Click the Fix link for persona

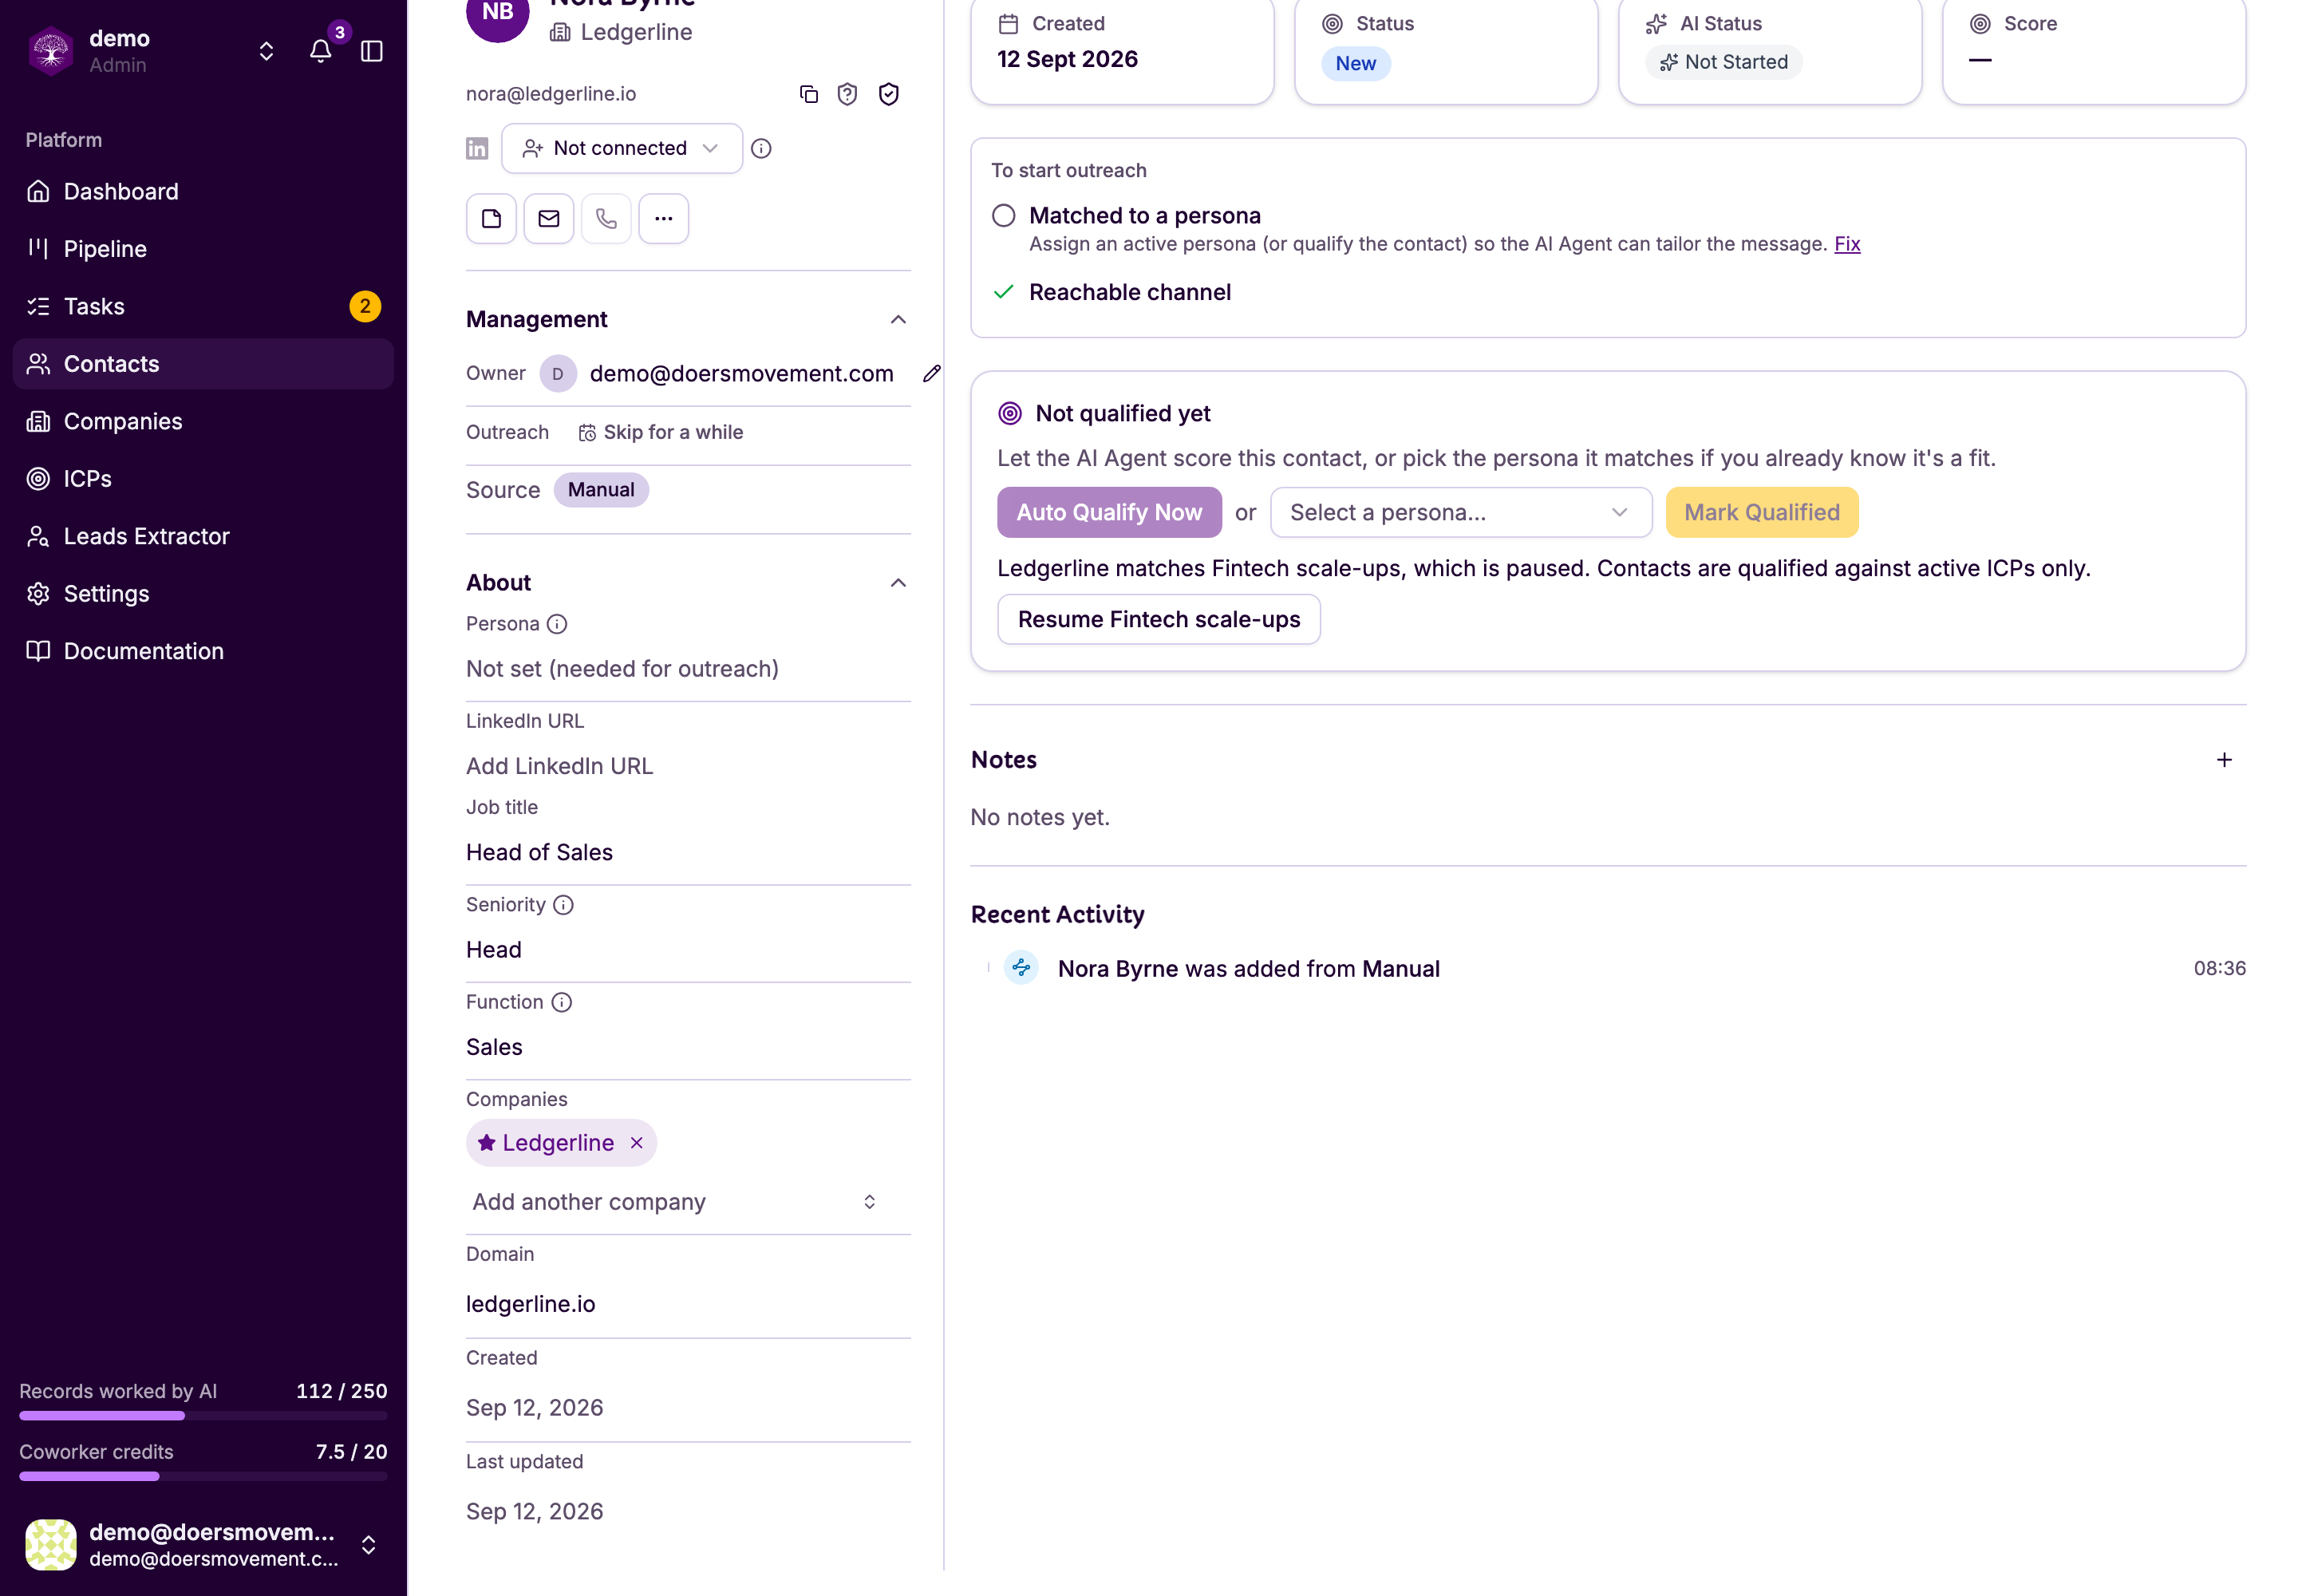(1847, 244)
